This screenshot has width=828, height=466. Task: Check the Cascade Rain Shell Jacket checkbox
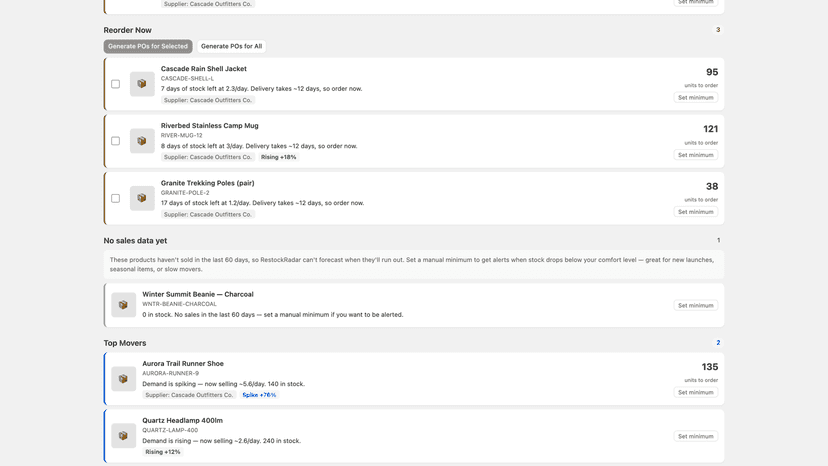(116, 84)
